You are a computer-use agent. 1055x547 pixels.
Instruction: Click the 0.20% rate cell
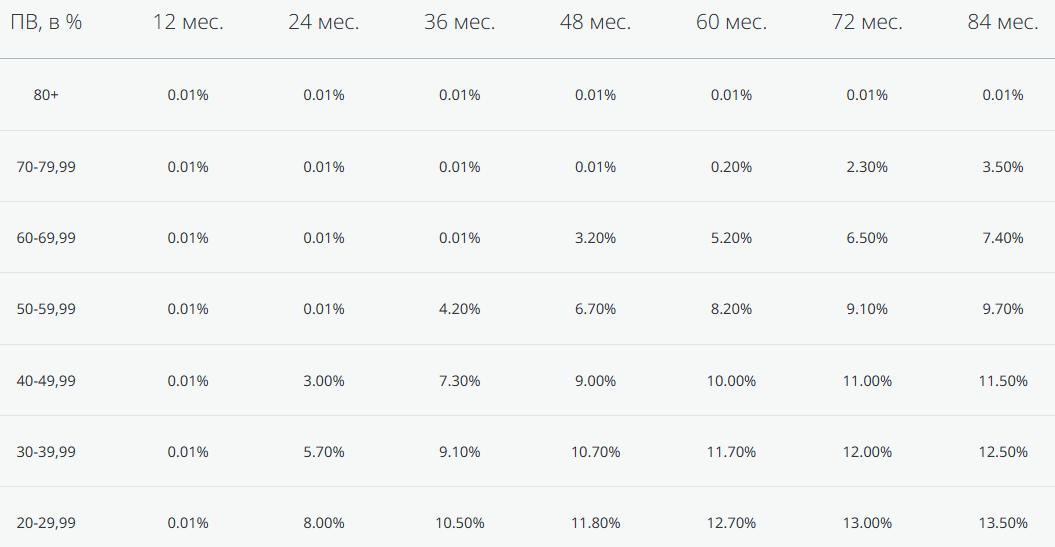731,167
